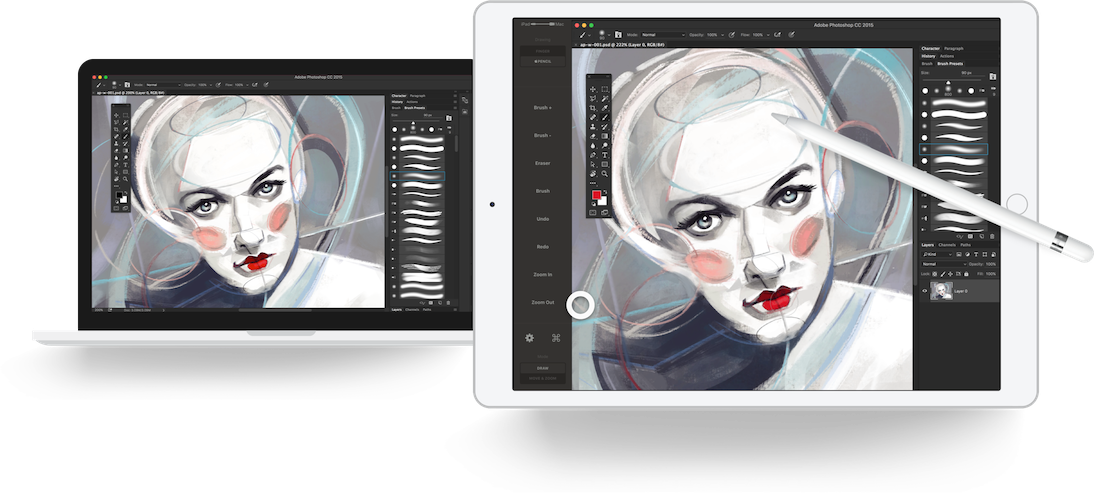Open Kind filter dropdown in iPad Layers
Screen dimensions: 1095x493
click(x=937, y=254)
